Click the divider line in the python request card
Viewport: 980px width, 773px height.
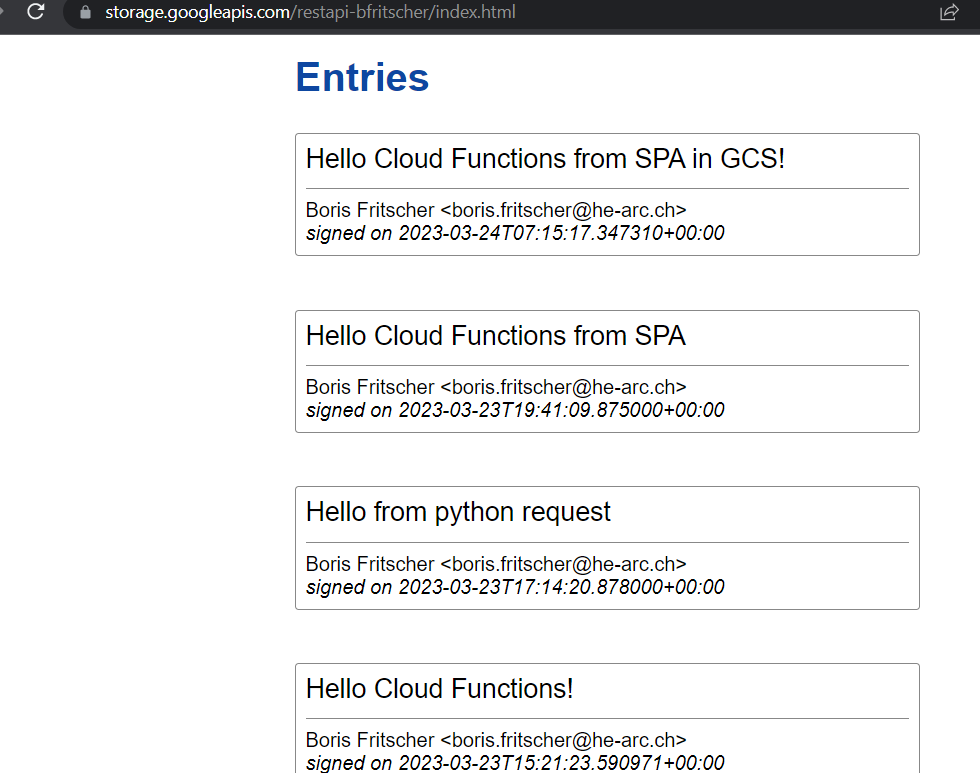click(607, 542)
